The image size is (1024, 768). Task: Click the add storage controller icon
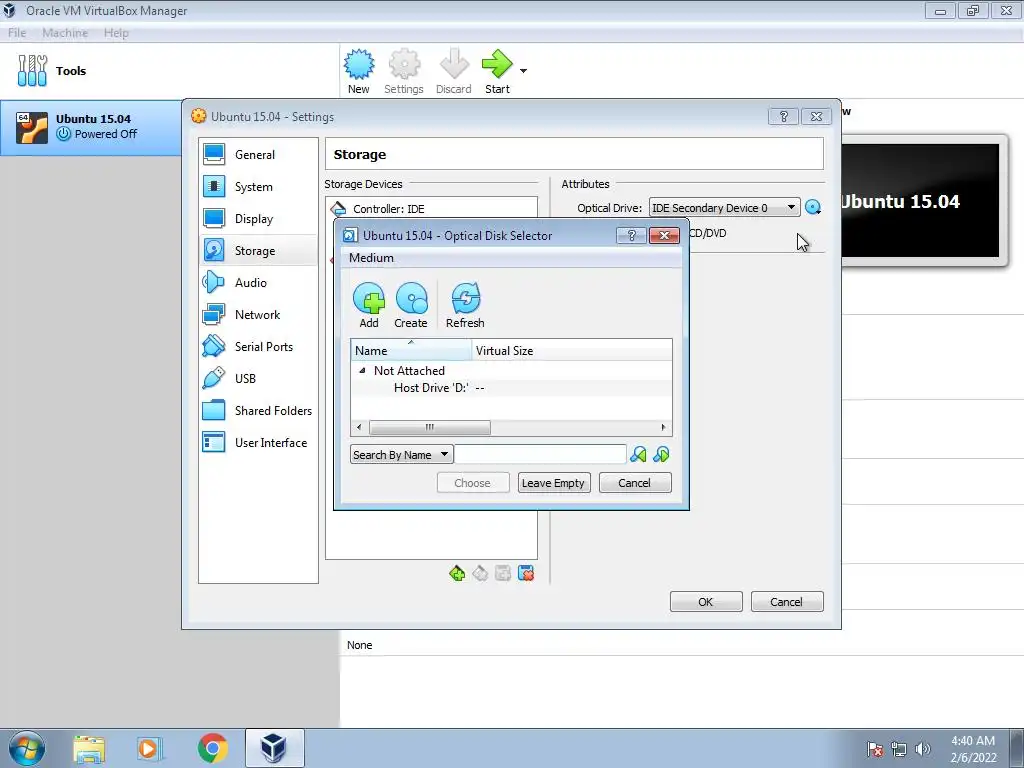coord(457,573)
